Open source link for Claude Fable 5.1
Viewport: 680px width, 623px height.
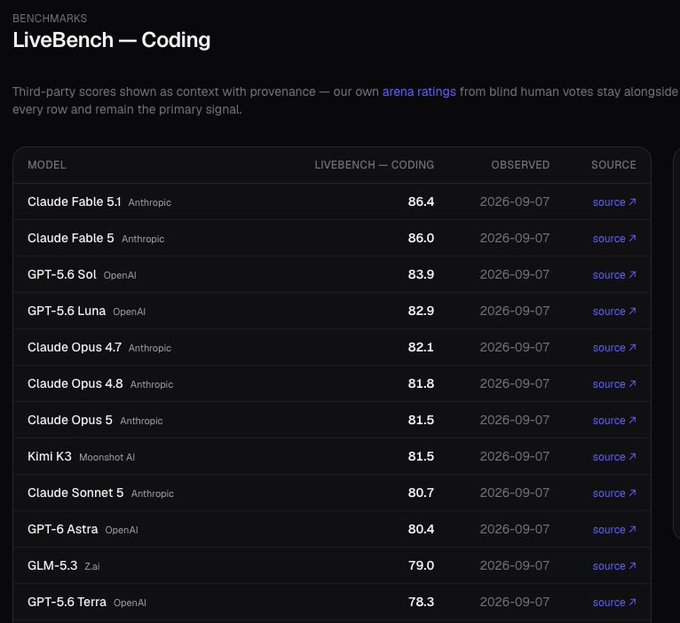614,202
